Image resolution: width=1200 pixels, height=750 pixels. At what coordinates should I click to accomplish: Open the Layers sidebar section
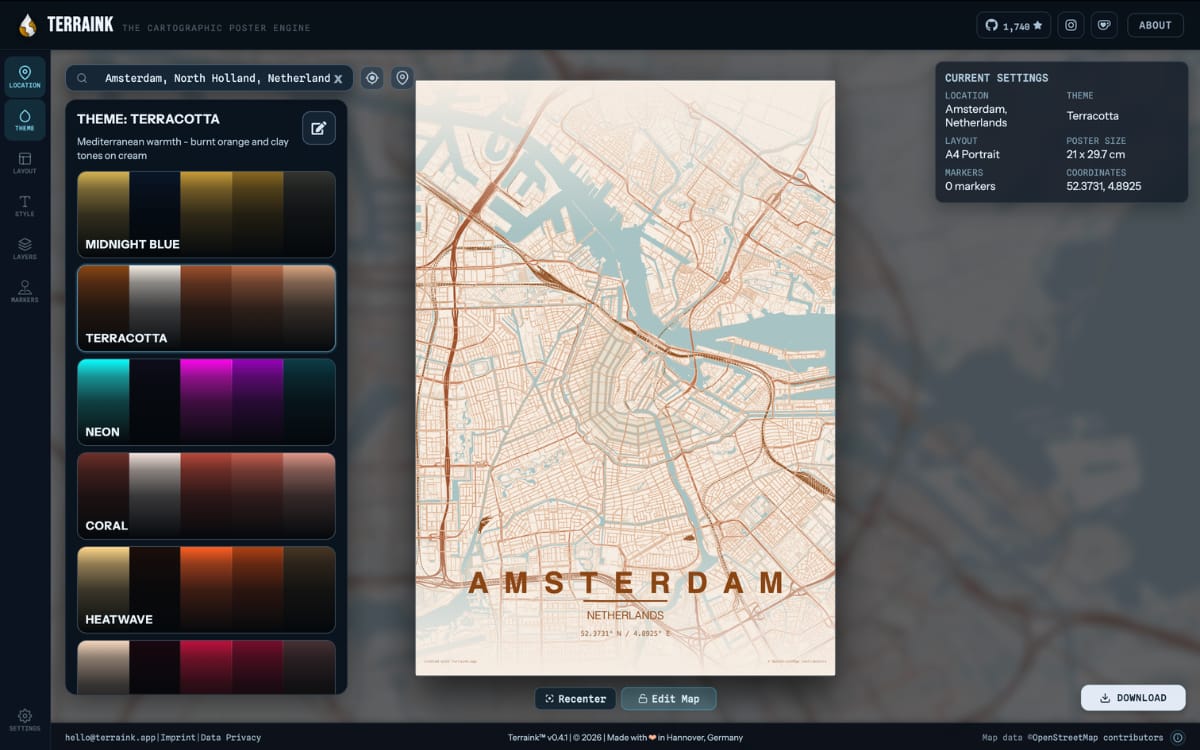[25, 249]
